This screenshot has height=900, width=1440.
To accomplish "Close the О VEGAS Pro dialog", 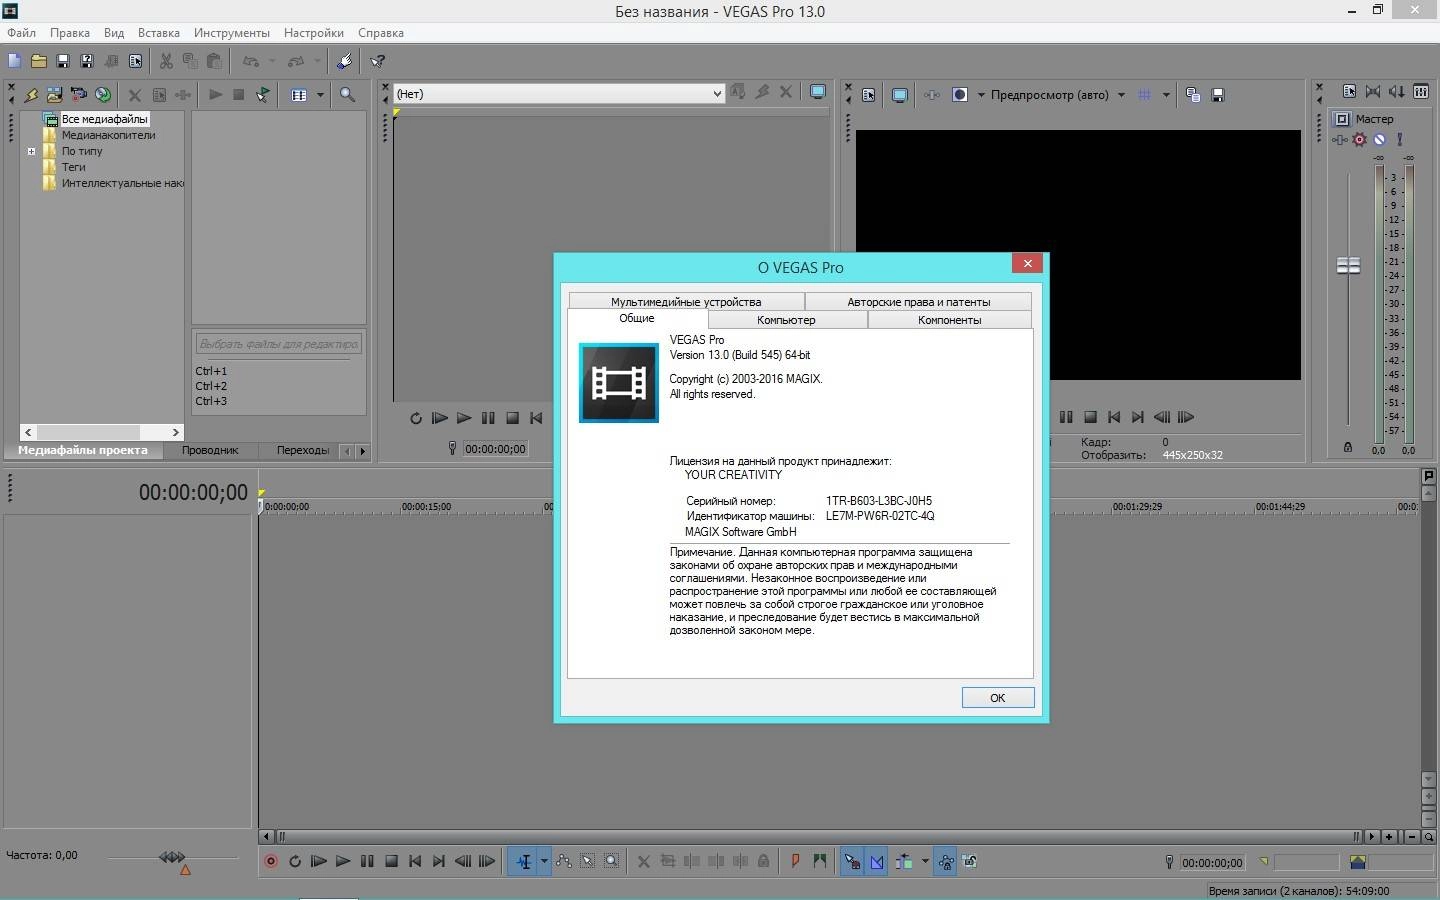I will click(x=1027, y=263).
